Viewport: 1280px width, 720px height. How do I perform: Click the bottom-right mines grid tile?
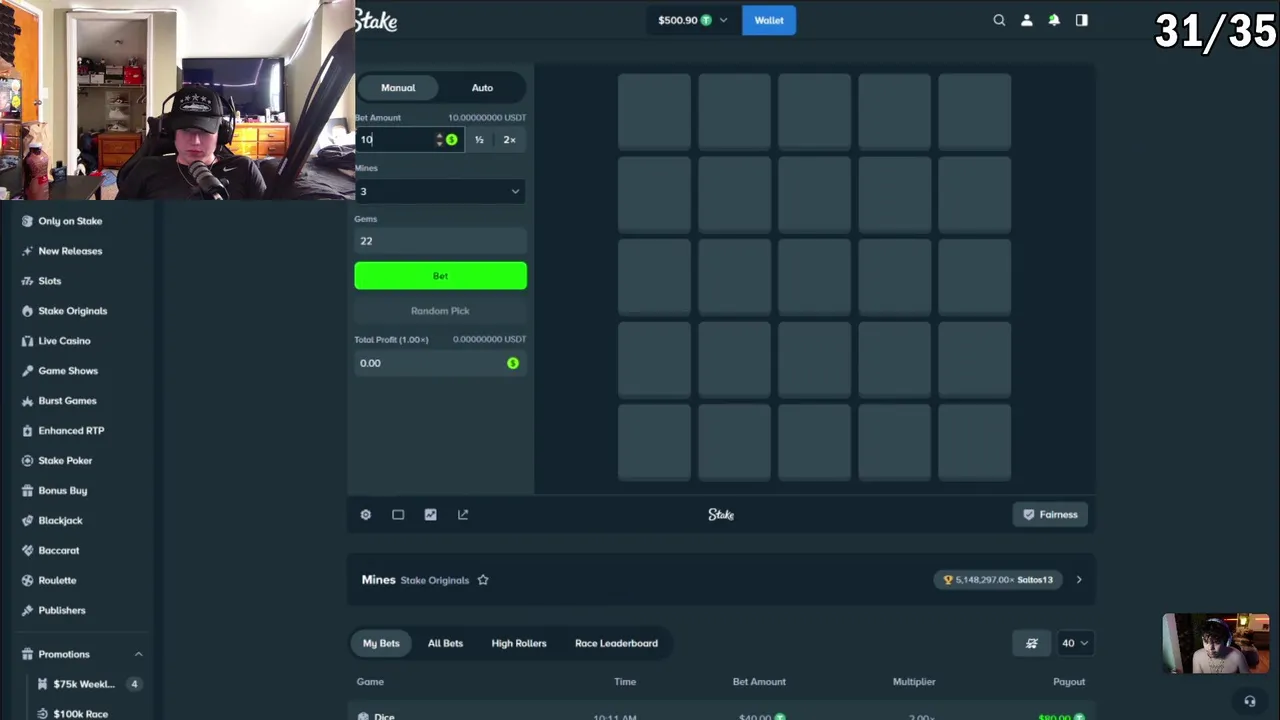pyautogui.click(x=974, y=441)
